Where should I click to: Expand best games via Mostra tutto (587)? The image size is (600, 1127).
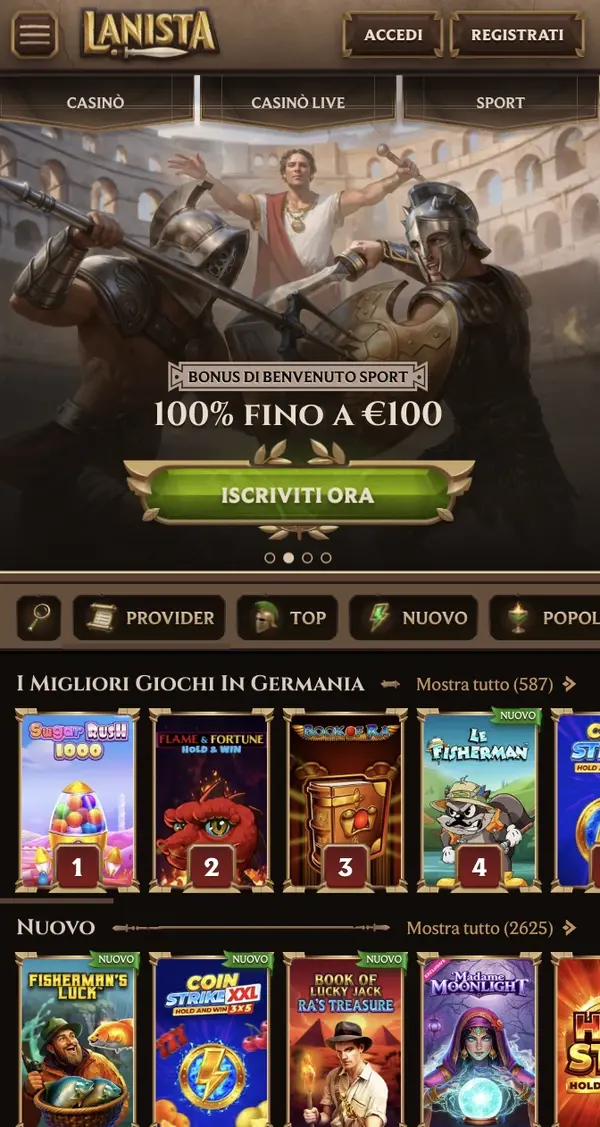click(484, 684)
